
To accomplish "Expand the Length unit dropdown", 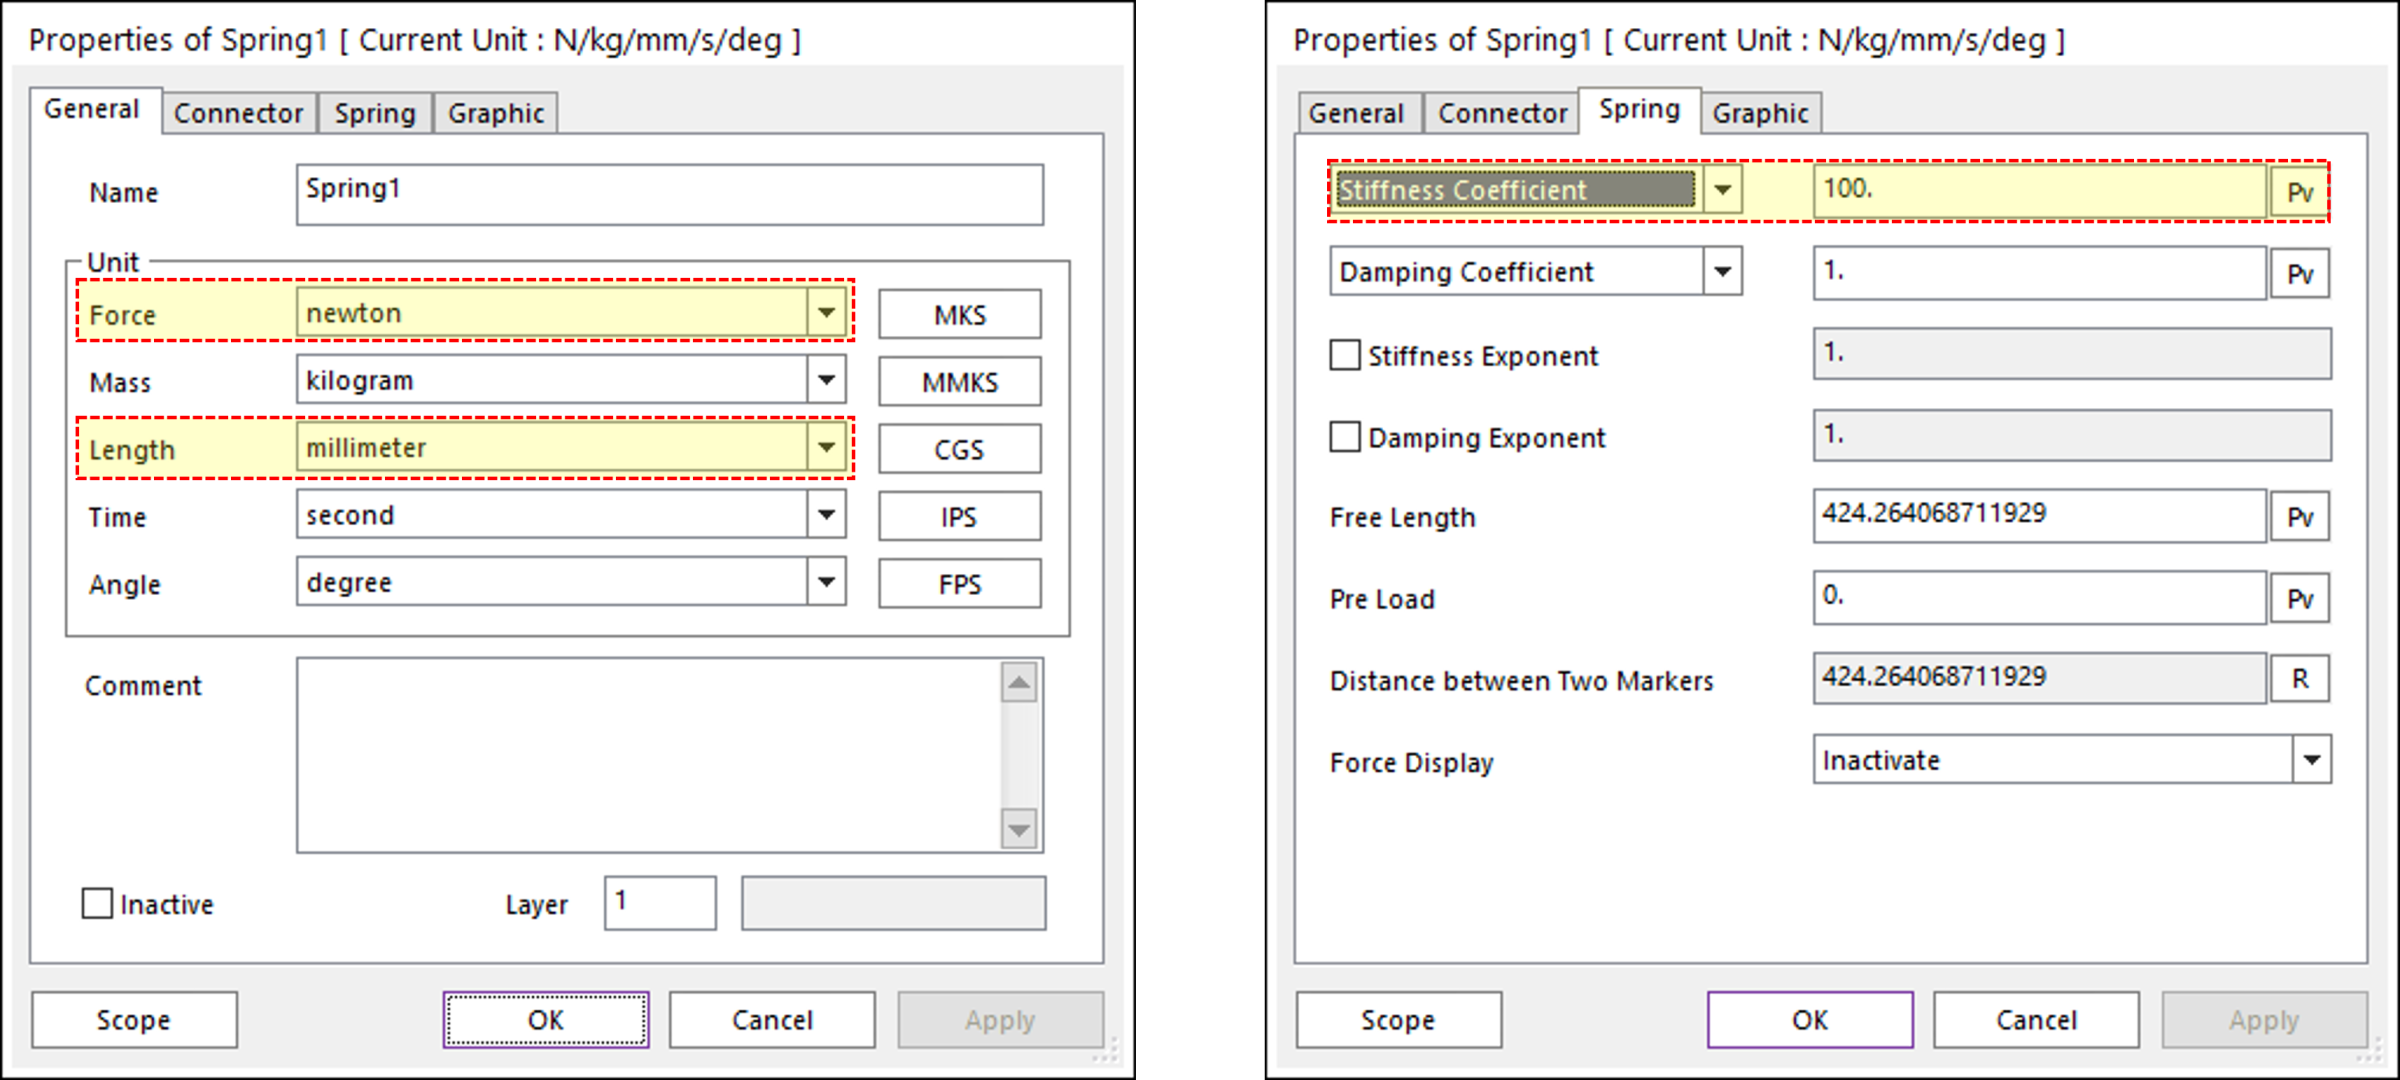I will click(x=826, y=447).
